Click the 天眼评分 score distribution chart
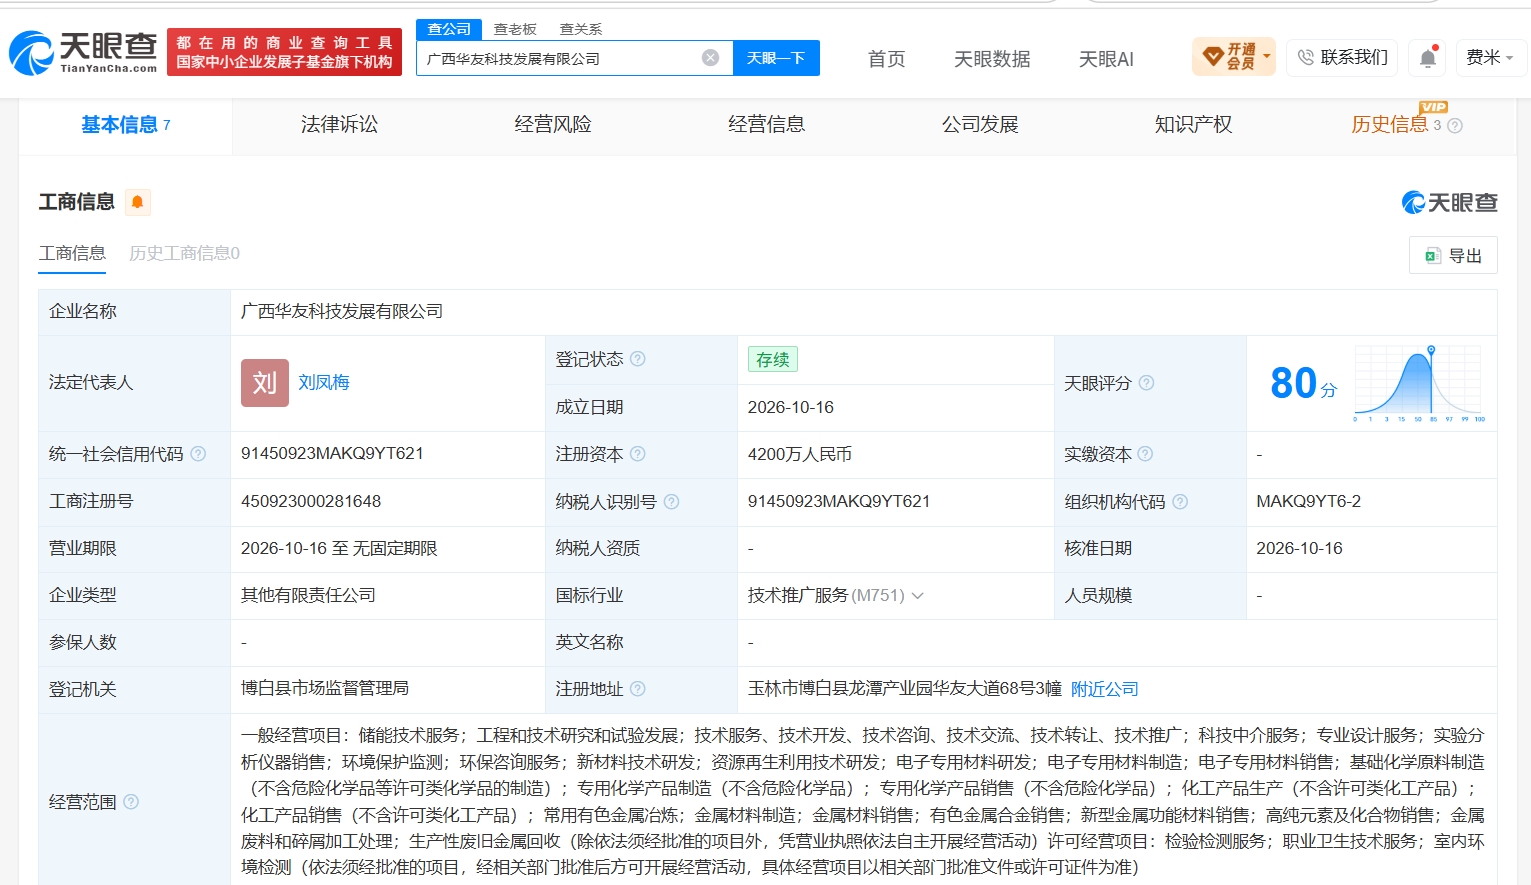 click(1419, 383)
